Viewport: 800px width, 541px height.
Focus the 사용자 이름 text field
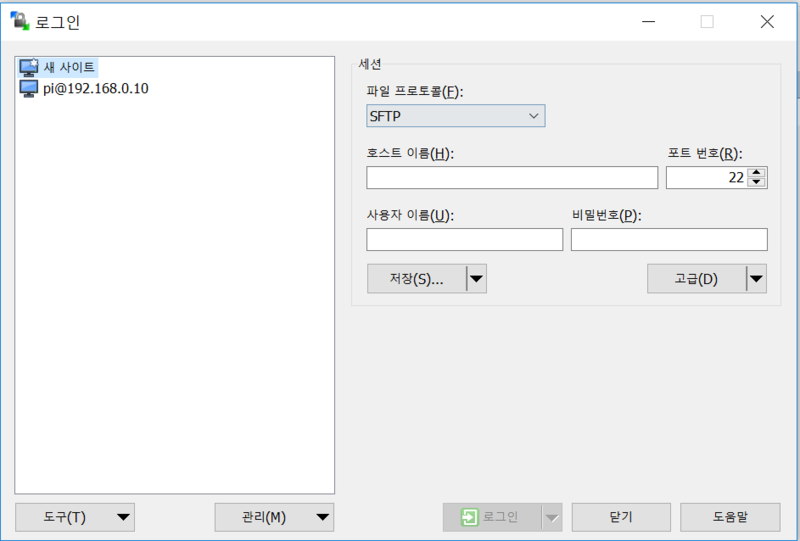464,240
